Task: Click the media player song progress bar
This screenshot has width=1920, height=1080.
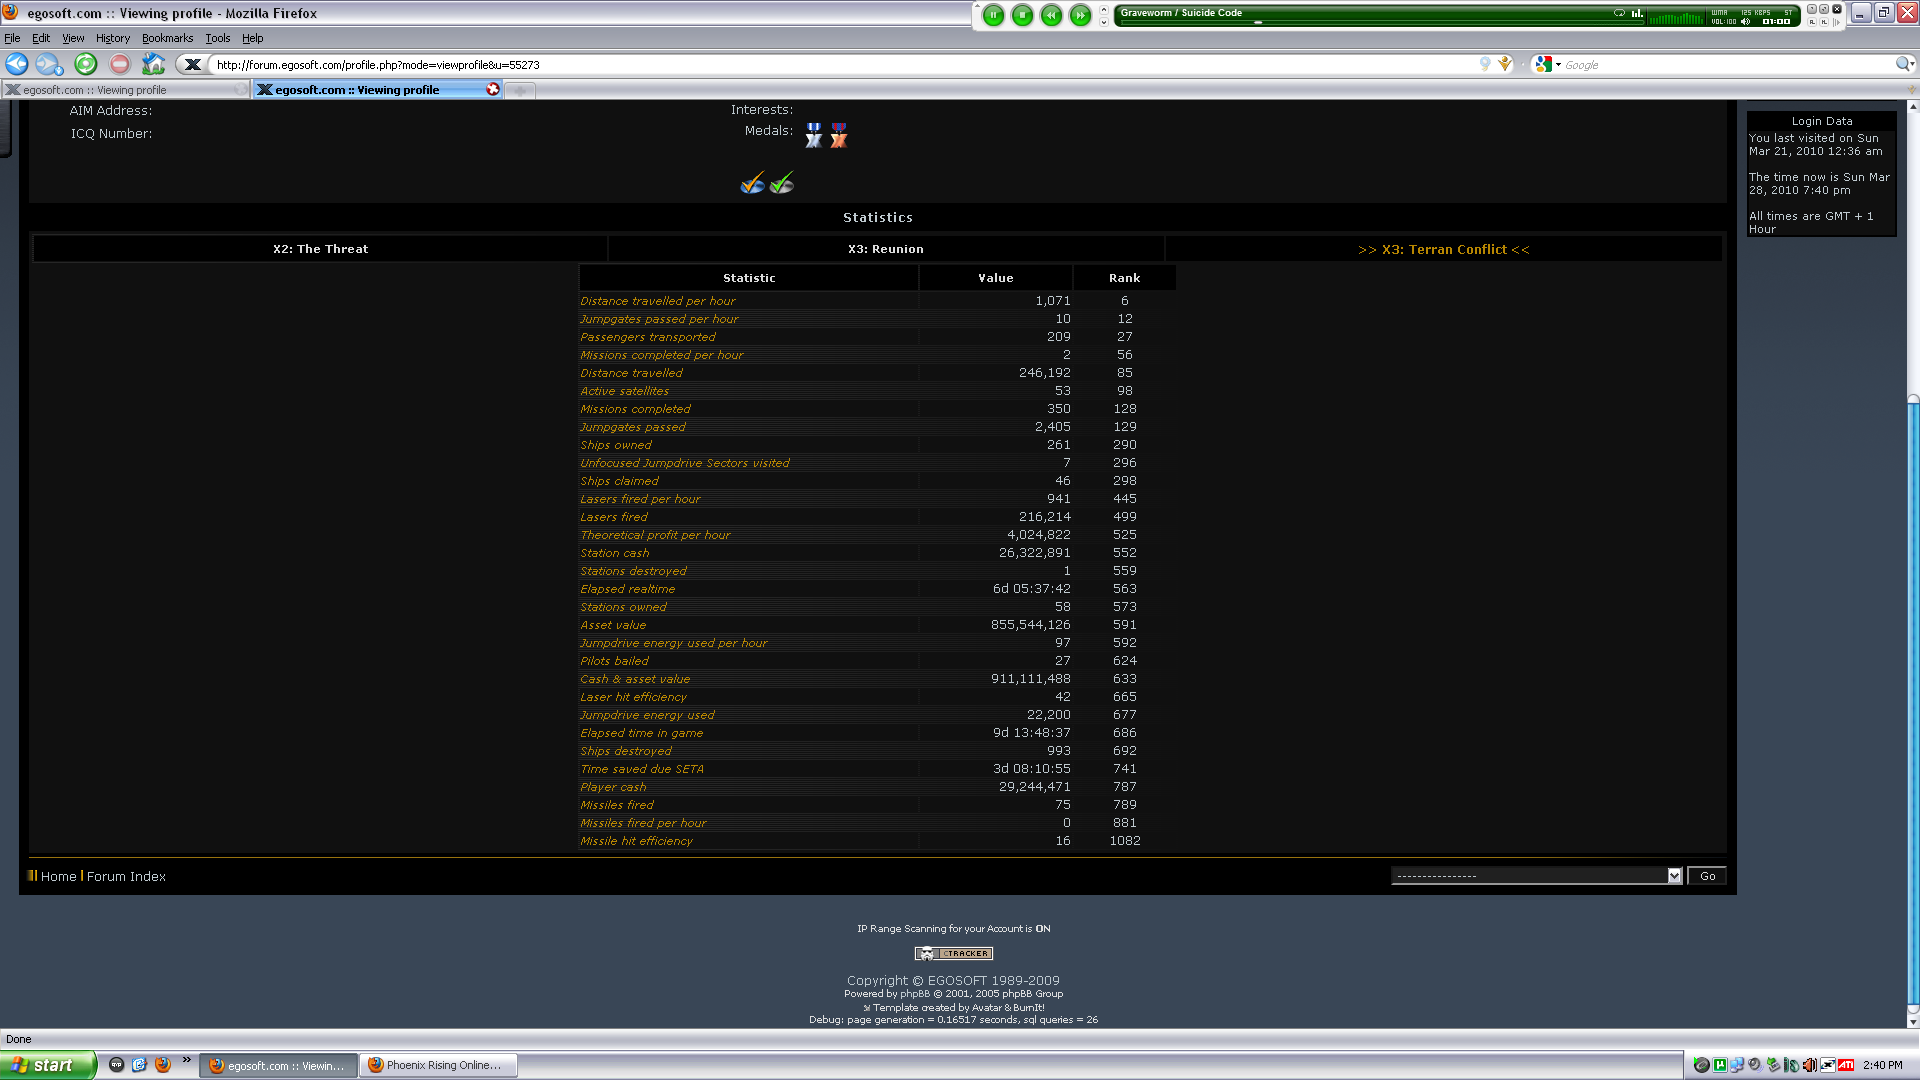Action: click(x=1380, y=22)
